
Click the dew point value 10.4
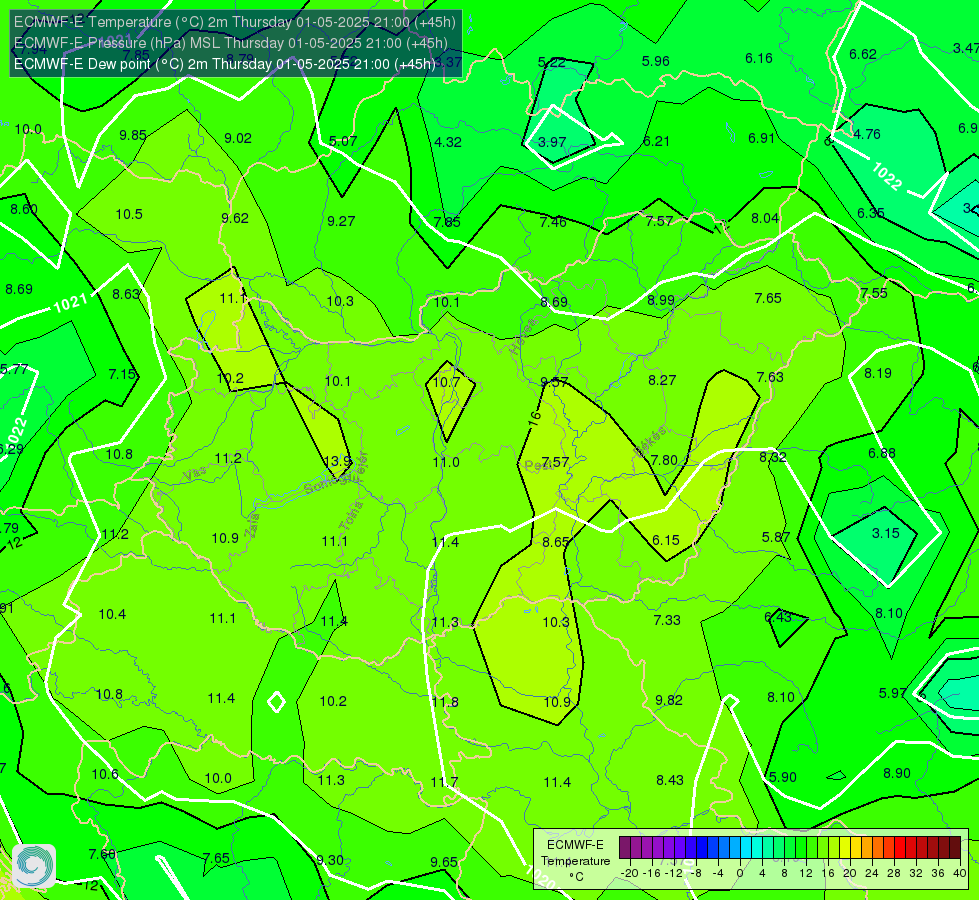(112, 614)
